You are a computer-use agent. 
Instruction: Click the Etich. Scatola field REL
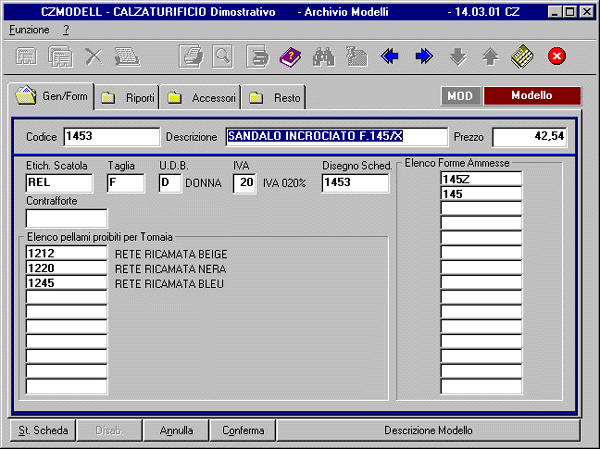(59, 183)
